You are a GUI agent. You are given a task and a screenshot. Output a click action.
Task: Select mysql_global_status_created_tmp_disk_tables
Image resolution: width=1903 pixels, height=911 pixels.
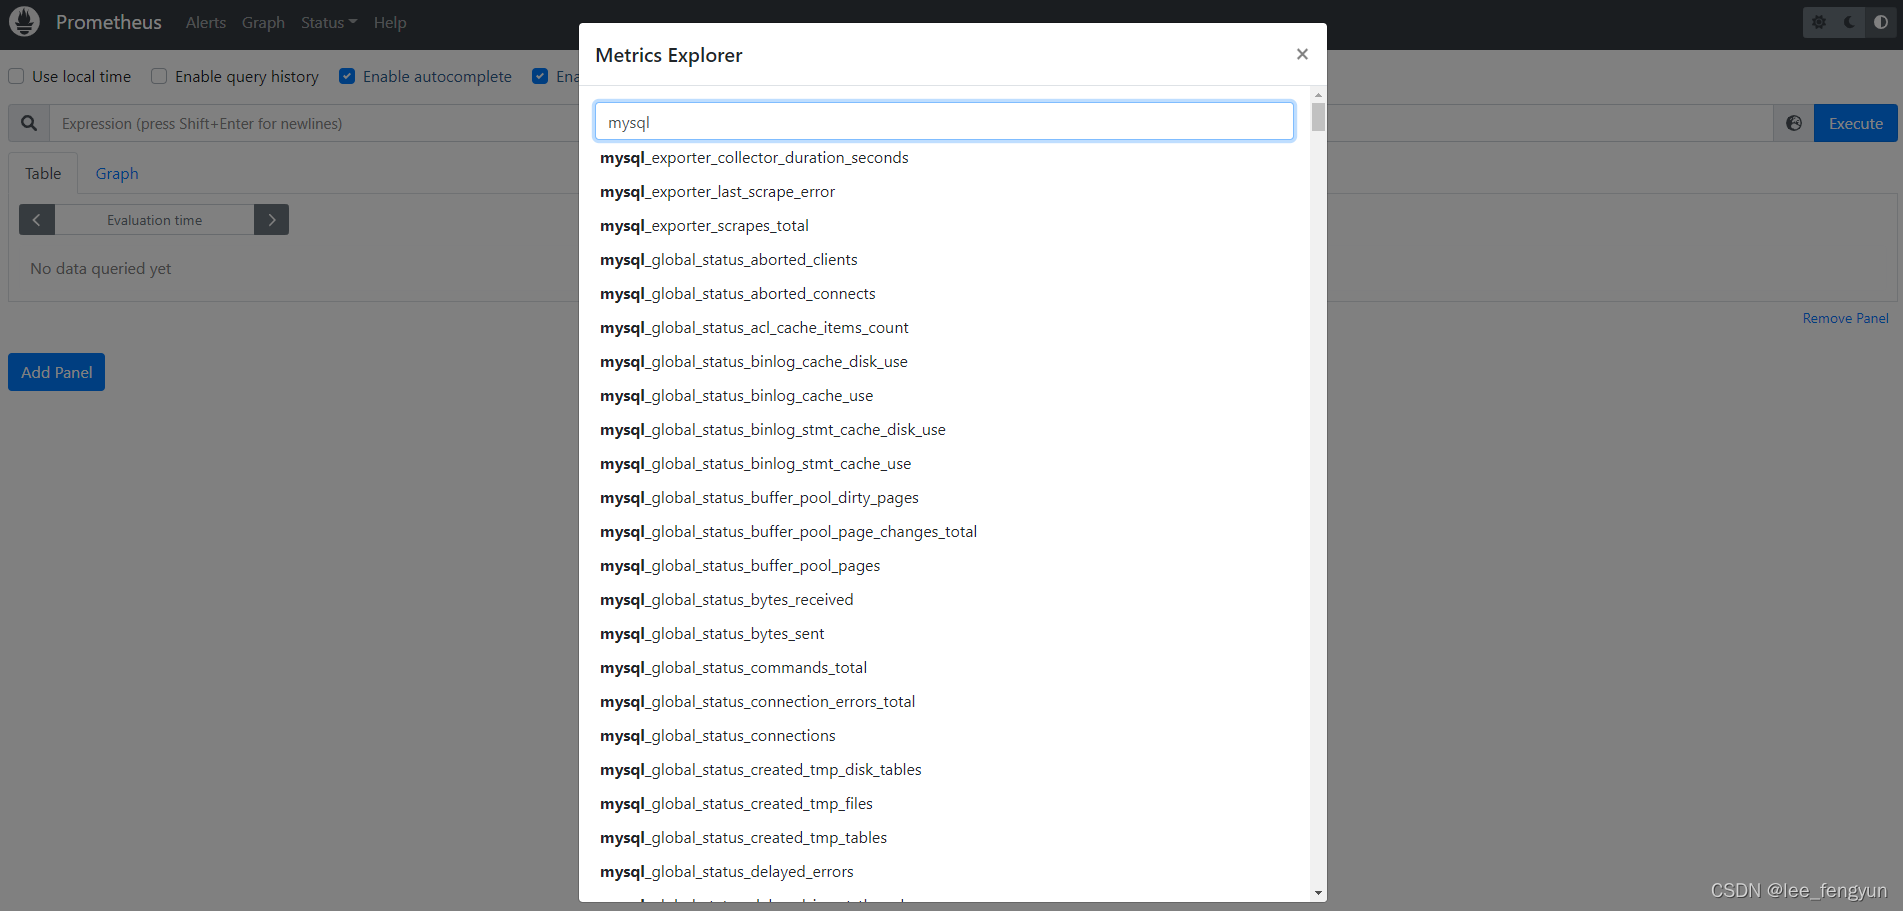pyautogui.click(x=760, y=770)
